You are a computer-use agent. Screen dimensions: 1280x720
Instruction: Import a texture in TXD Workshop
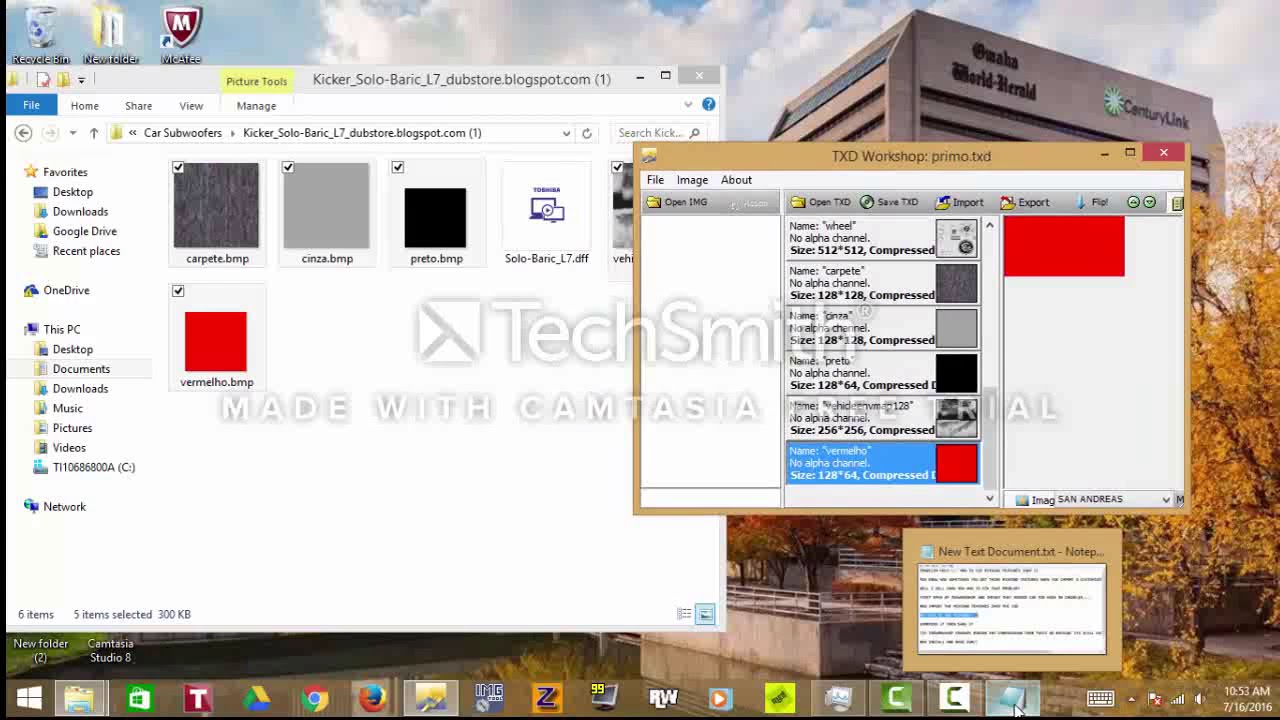pos(958,202)
